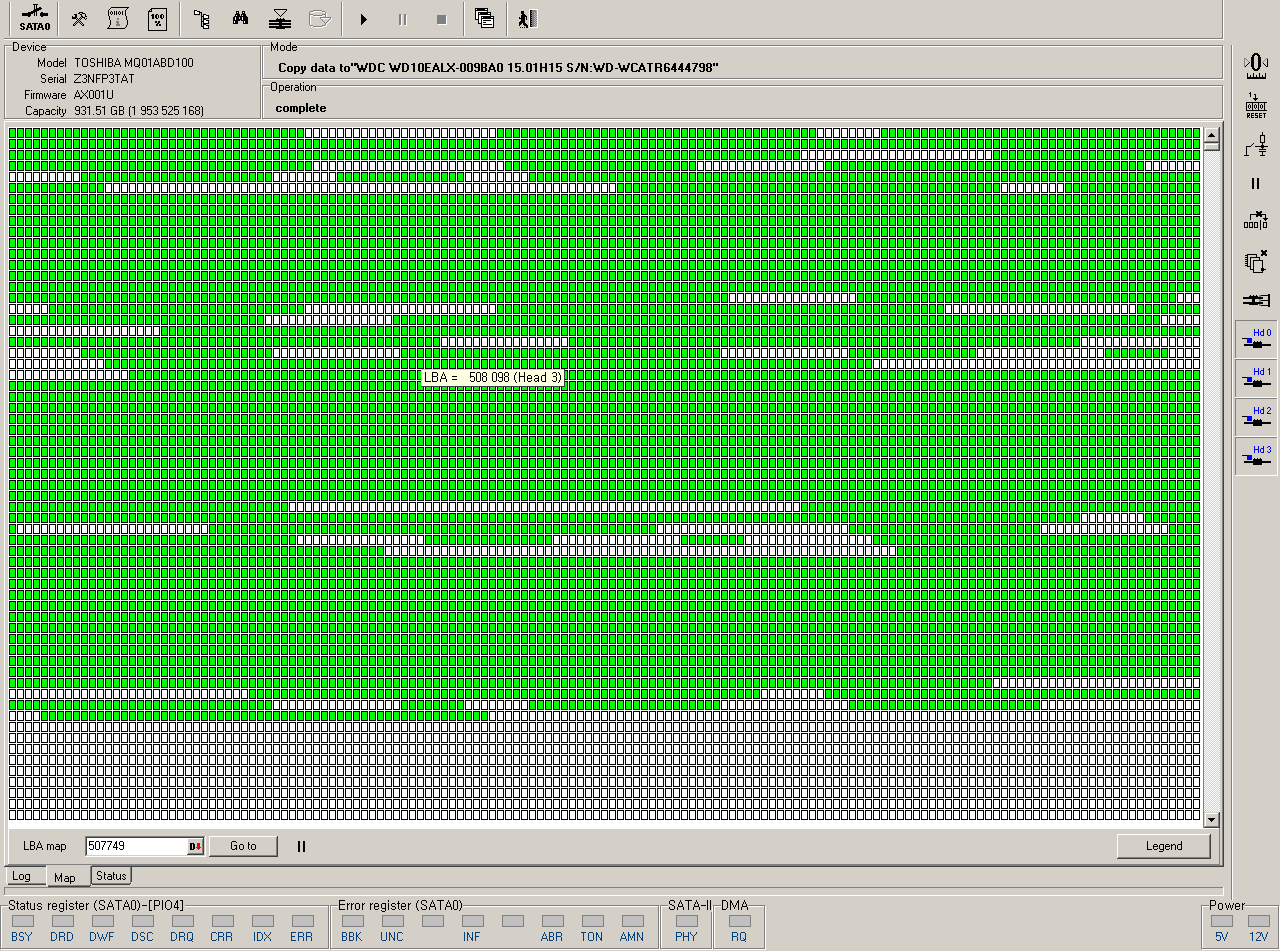Open the crossed hammer and wrench tools icon
The height and width of the screenshot is (952, 1280).
pyautogui.click(x=79, y=19)
